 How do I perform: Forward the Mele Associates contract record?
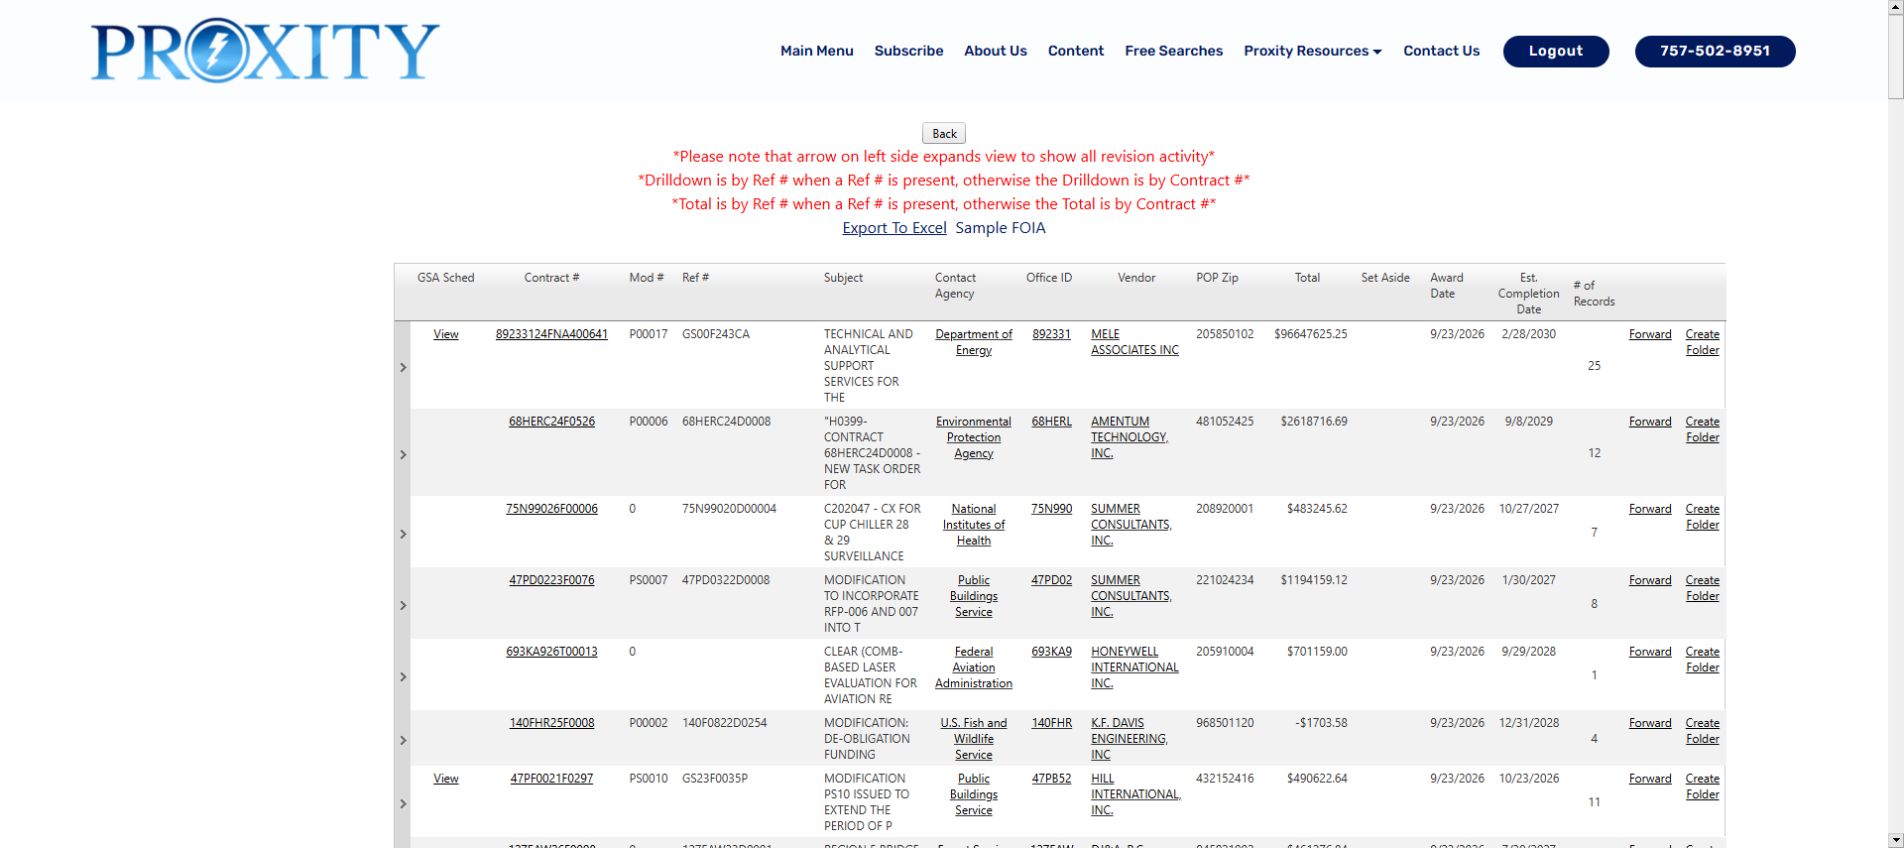click(x=1650, y=334)
